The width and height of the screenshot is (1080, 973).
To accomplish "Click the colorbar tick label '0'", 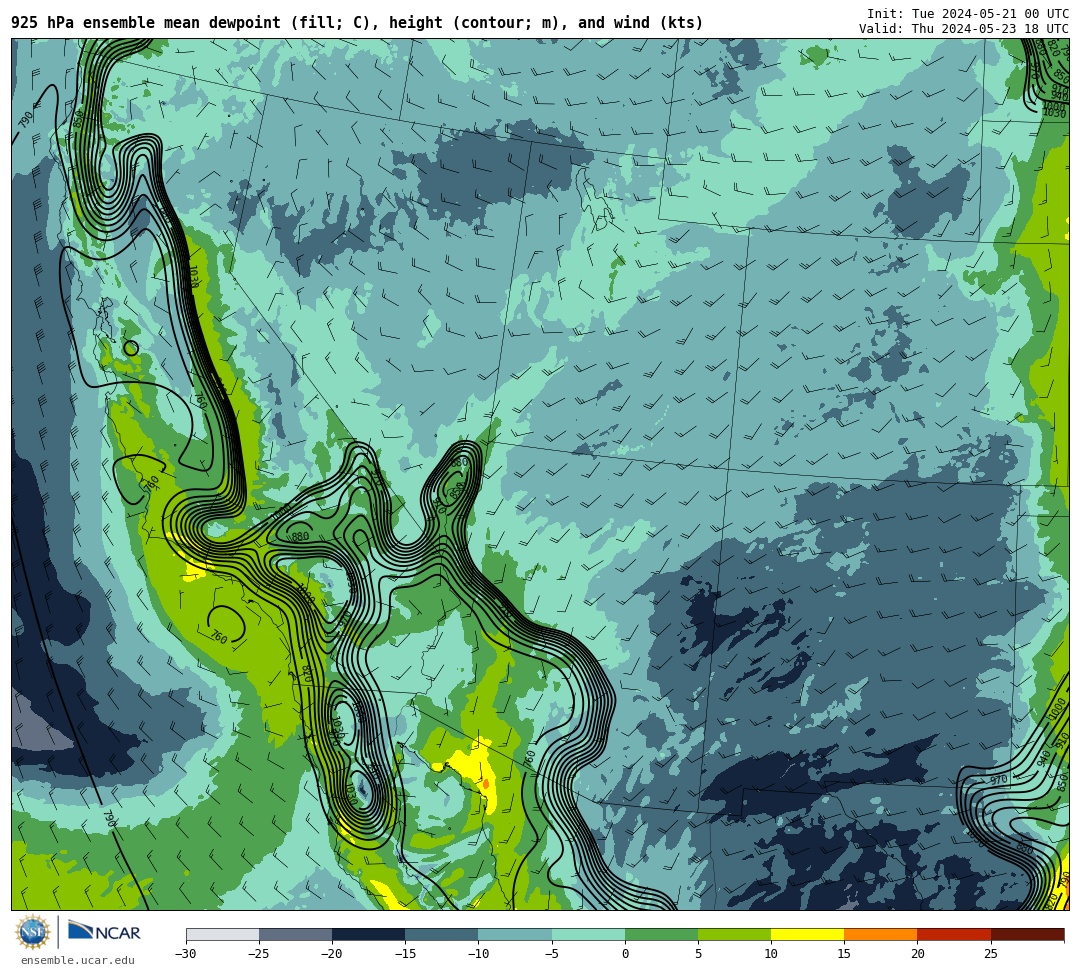I will [625, 954].
